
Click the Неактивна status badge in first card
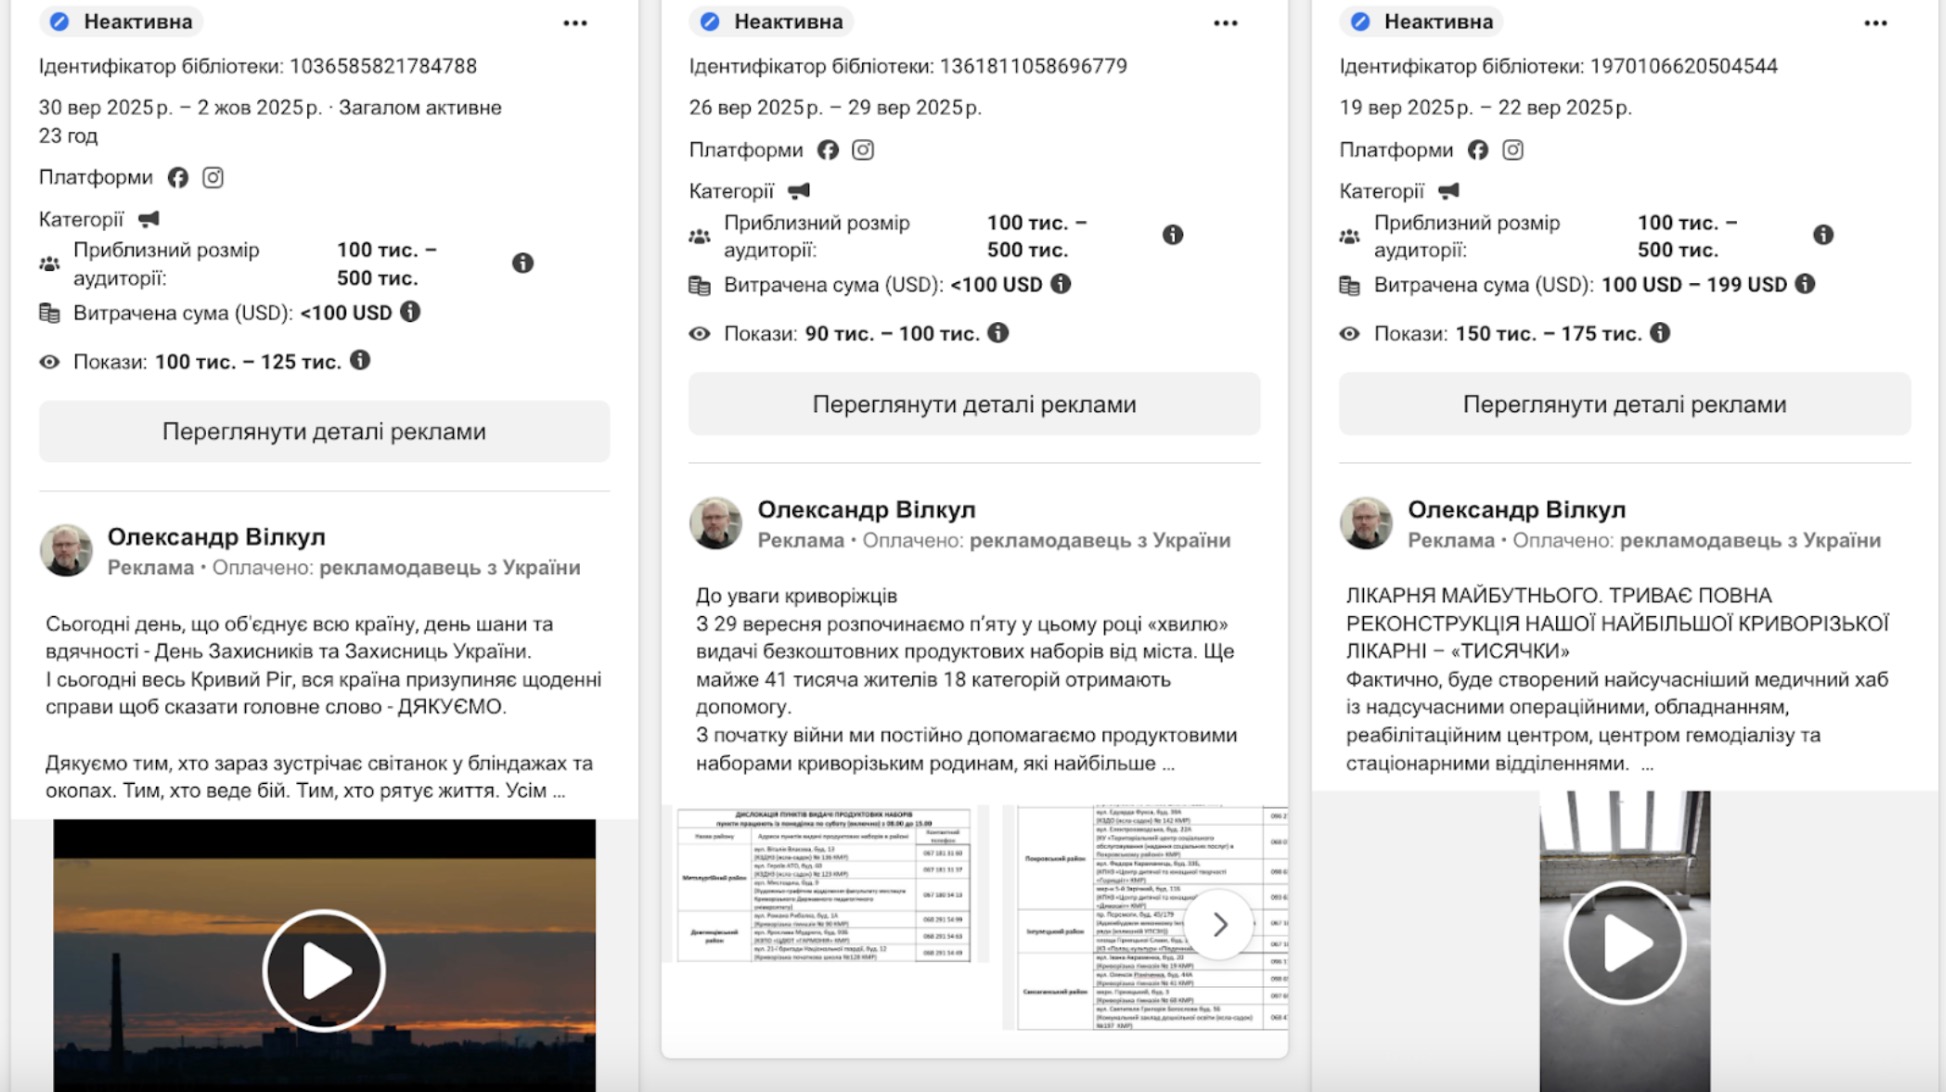point(122,22)
